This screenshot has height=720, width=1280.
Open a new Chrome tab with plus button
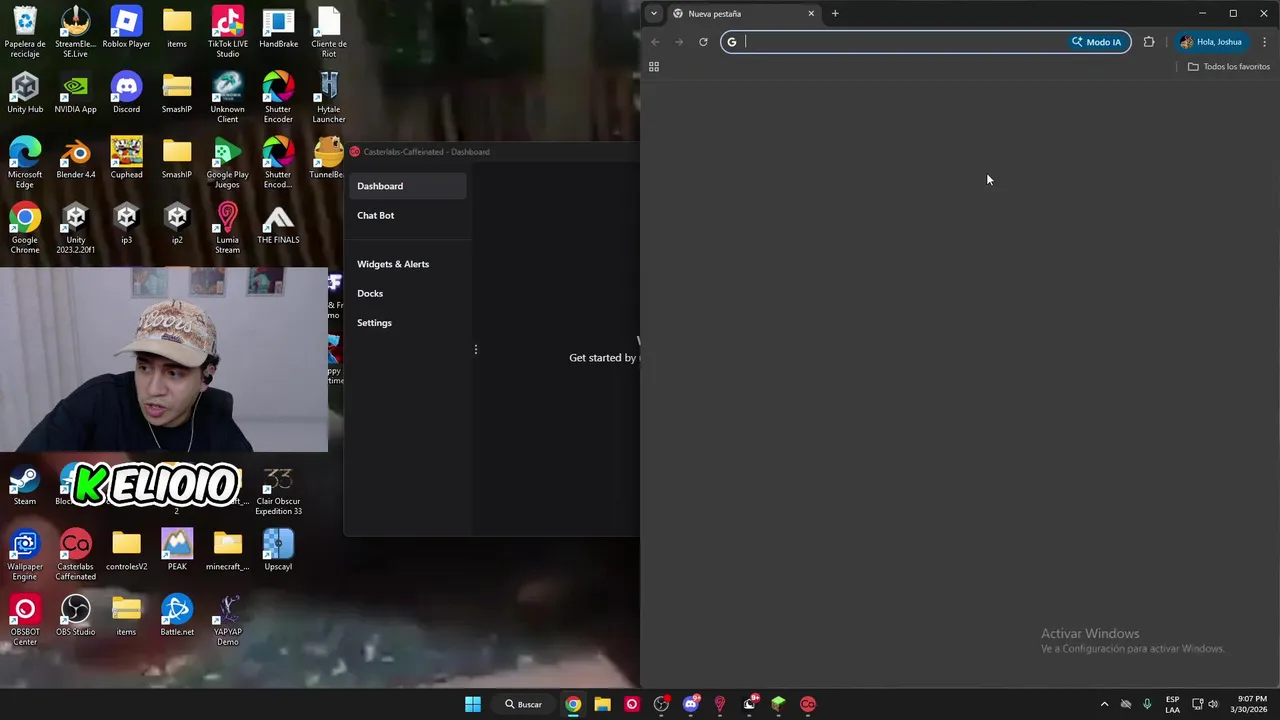[835, 14]
